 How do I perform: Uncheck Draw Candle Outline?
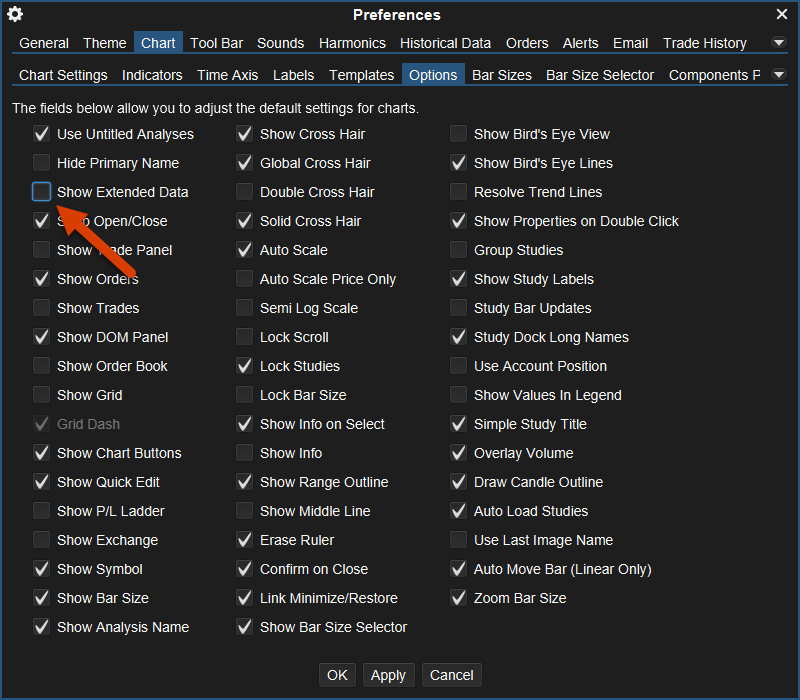pos(458,482)
